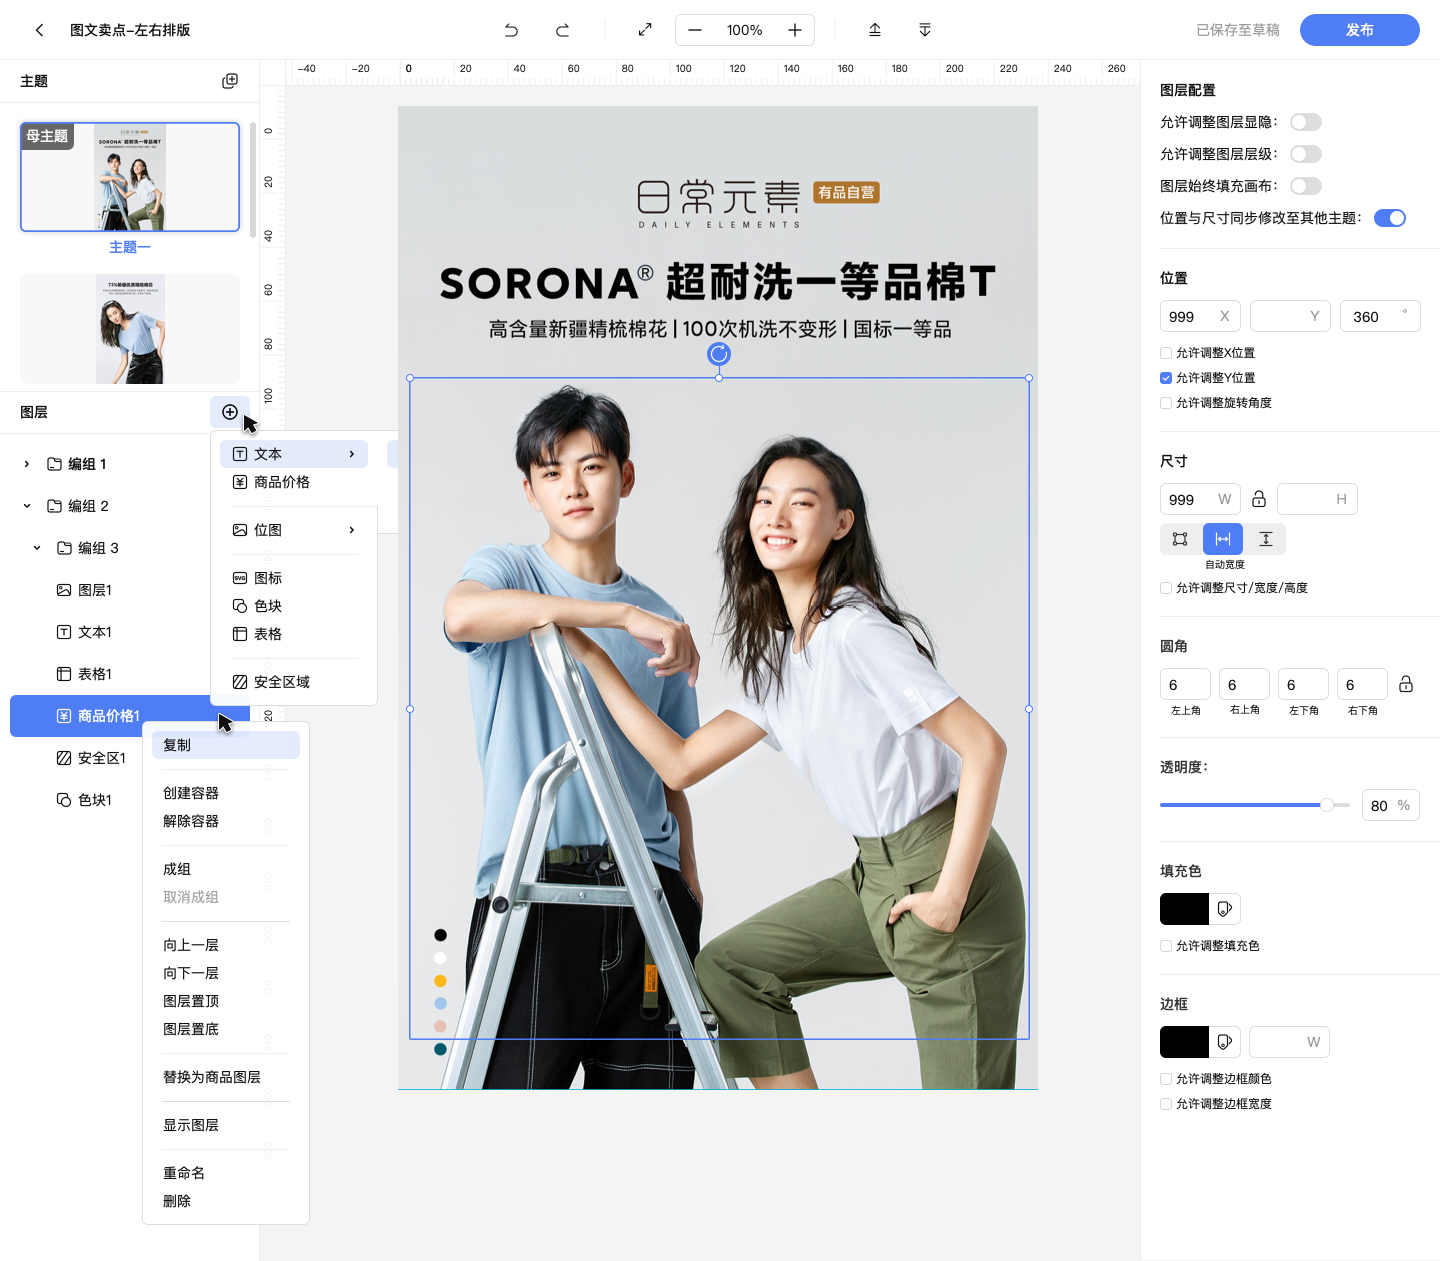Zoom in with the plus icon
Screen dimensions: 1440x1261
pyautogui.click(x=795, y=30)
